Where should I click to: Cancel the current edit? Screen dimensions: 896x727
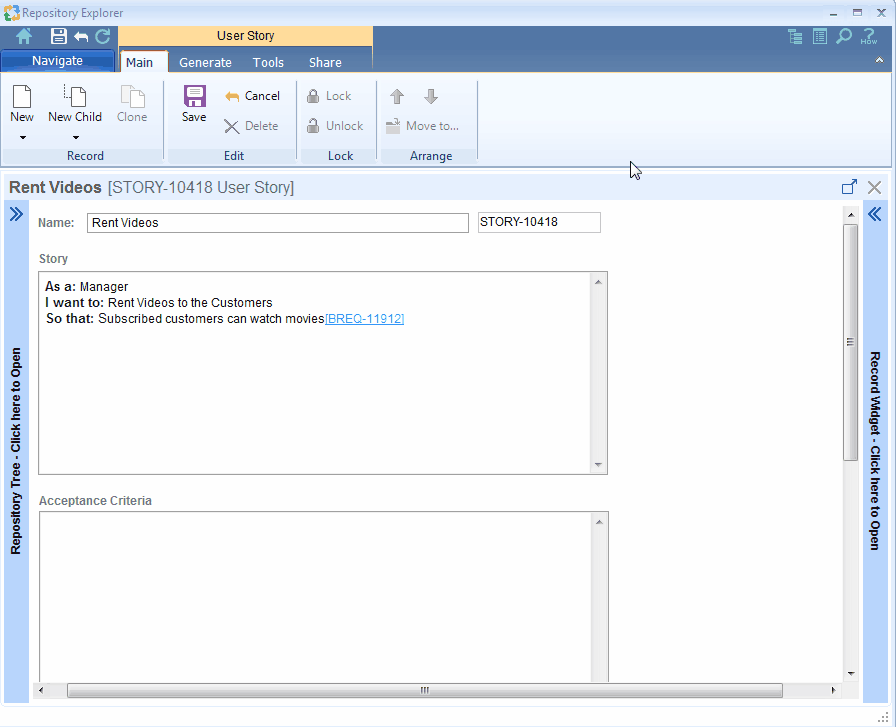(252, 96)
